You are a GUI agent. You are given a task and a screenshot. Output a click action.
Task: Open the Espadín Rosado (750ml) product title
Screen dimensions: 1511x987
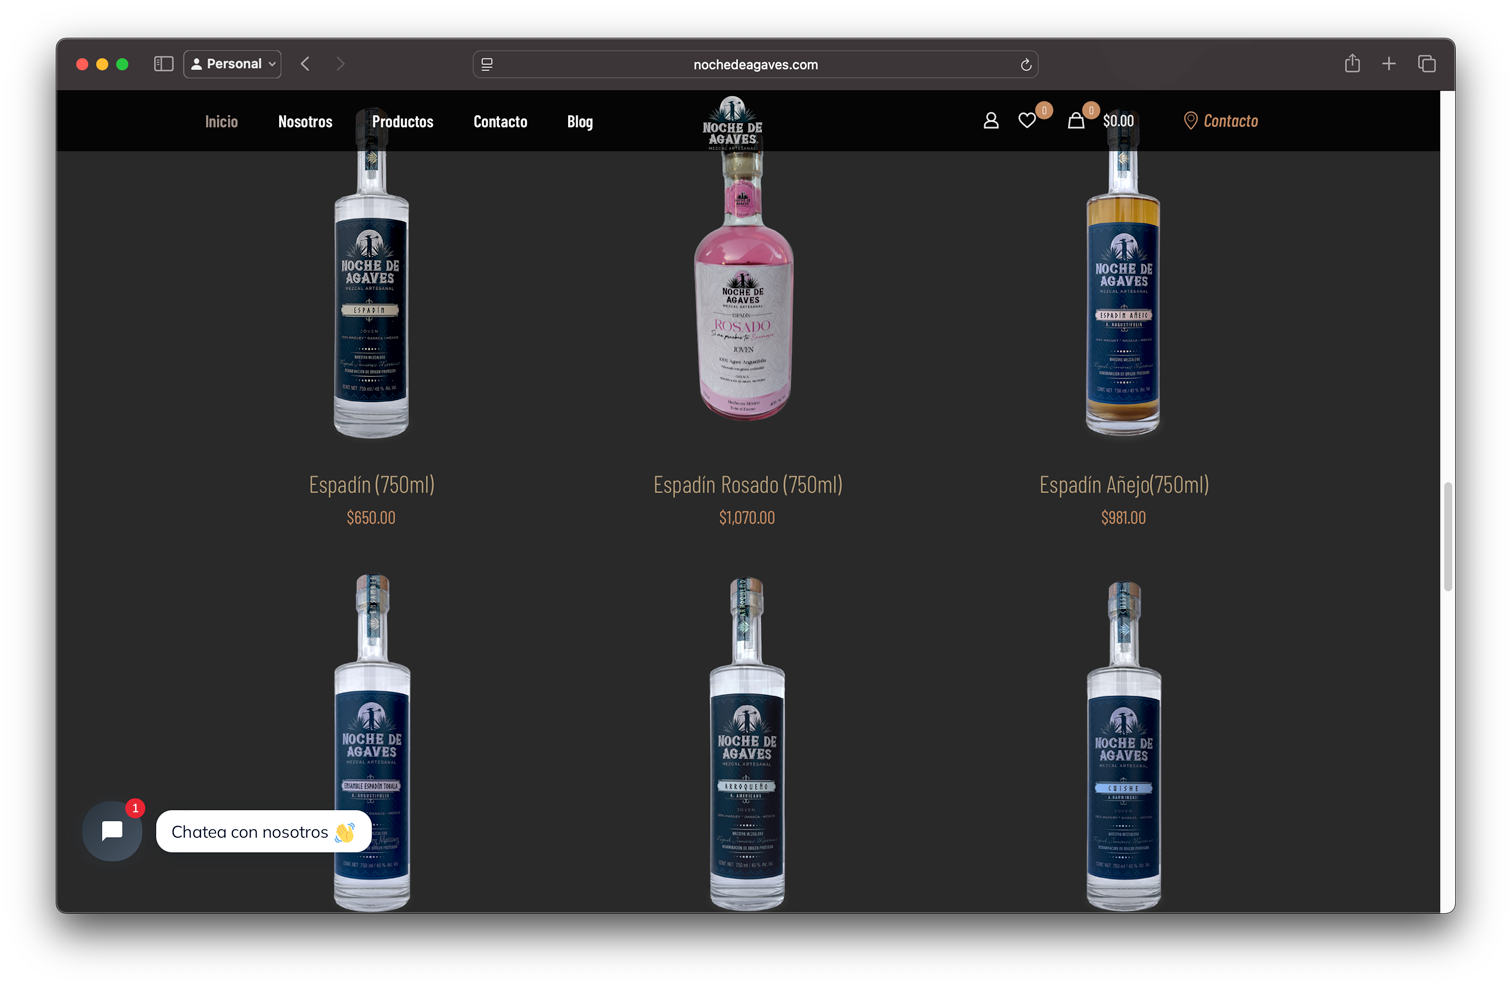coord(747,484)
